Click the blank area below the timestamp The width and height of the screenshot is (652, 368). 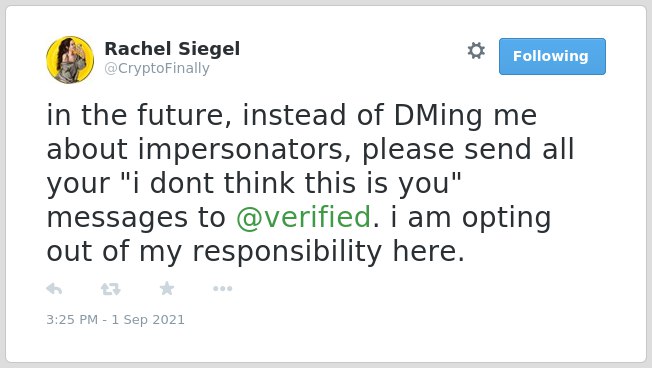pyautogui.click(x=326, y=345)
